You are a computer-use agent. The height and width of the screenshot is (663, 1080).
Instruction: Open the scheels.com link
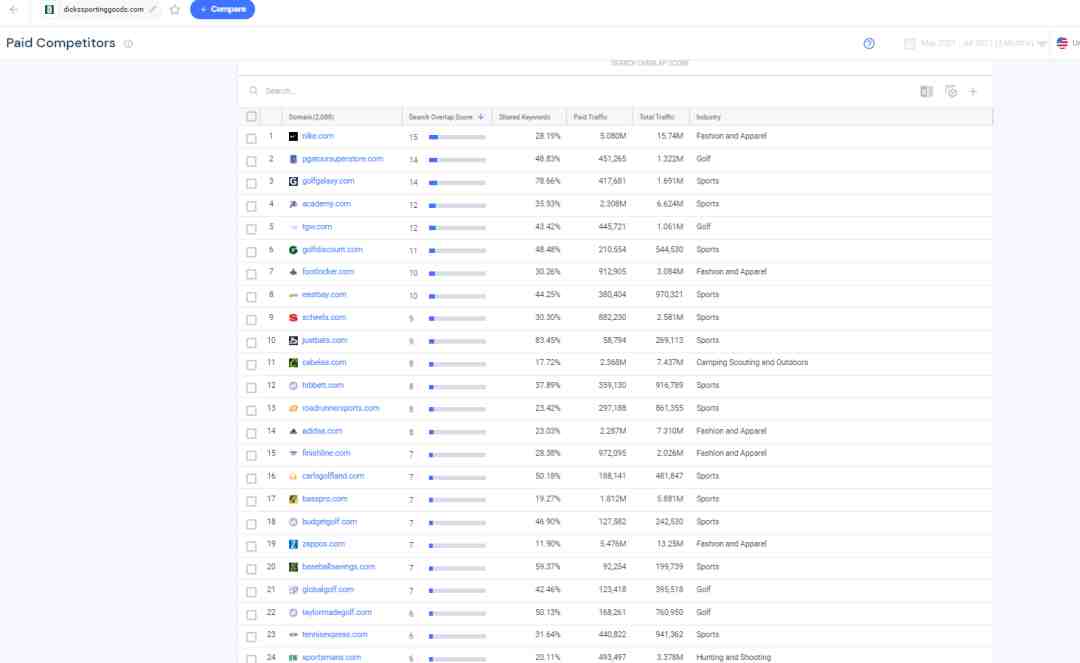click(x=324, y=317)
